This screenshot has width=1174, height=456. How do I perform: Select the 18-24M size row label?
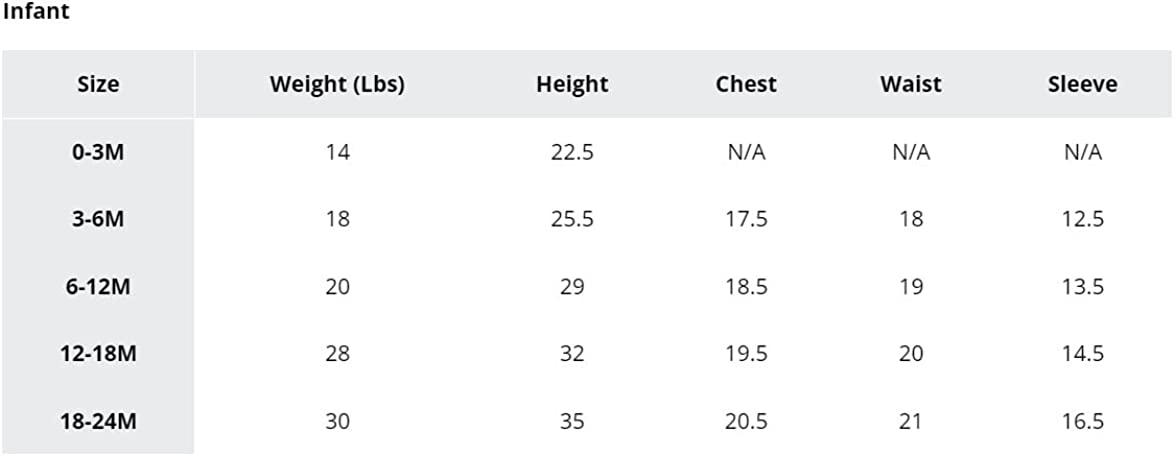(98, 422)
